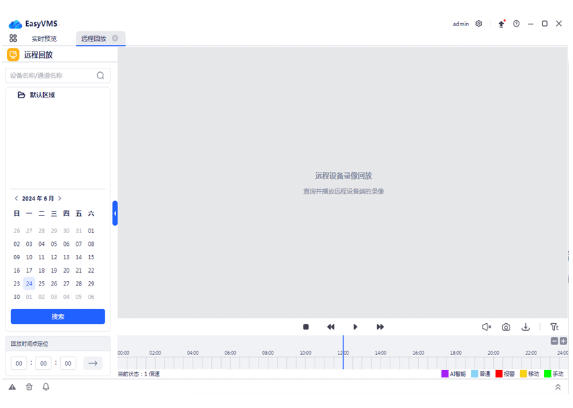This screenshot has width=573, height=408.
Task: Click the upload arrow icon with red dot
Action: coord(501,24)
